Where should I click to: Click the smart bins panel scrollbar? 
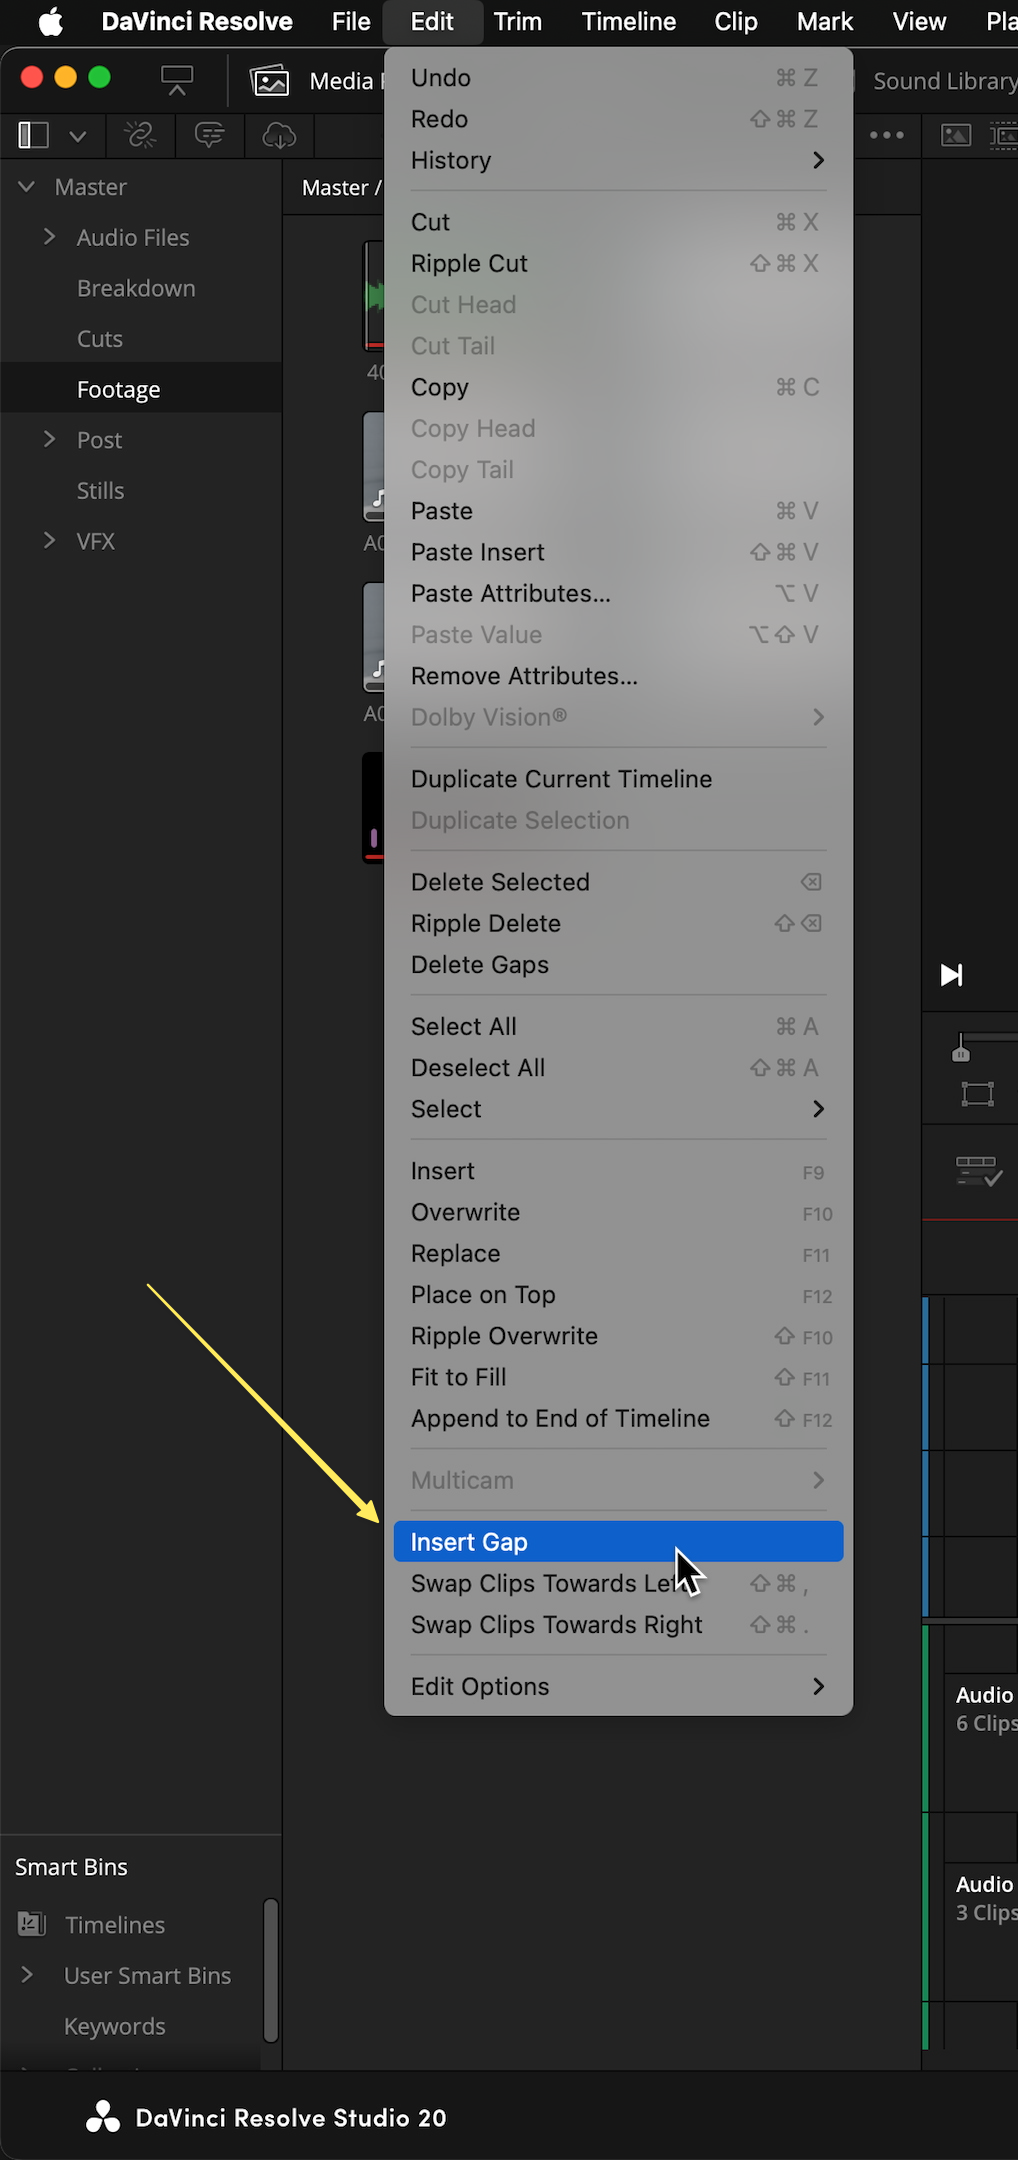pyautogui.click(x=270, y=1969)
